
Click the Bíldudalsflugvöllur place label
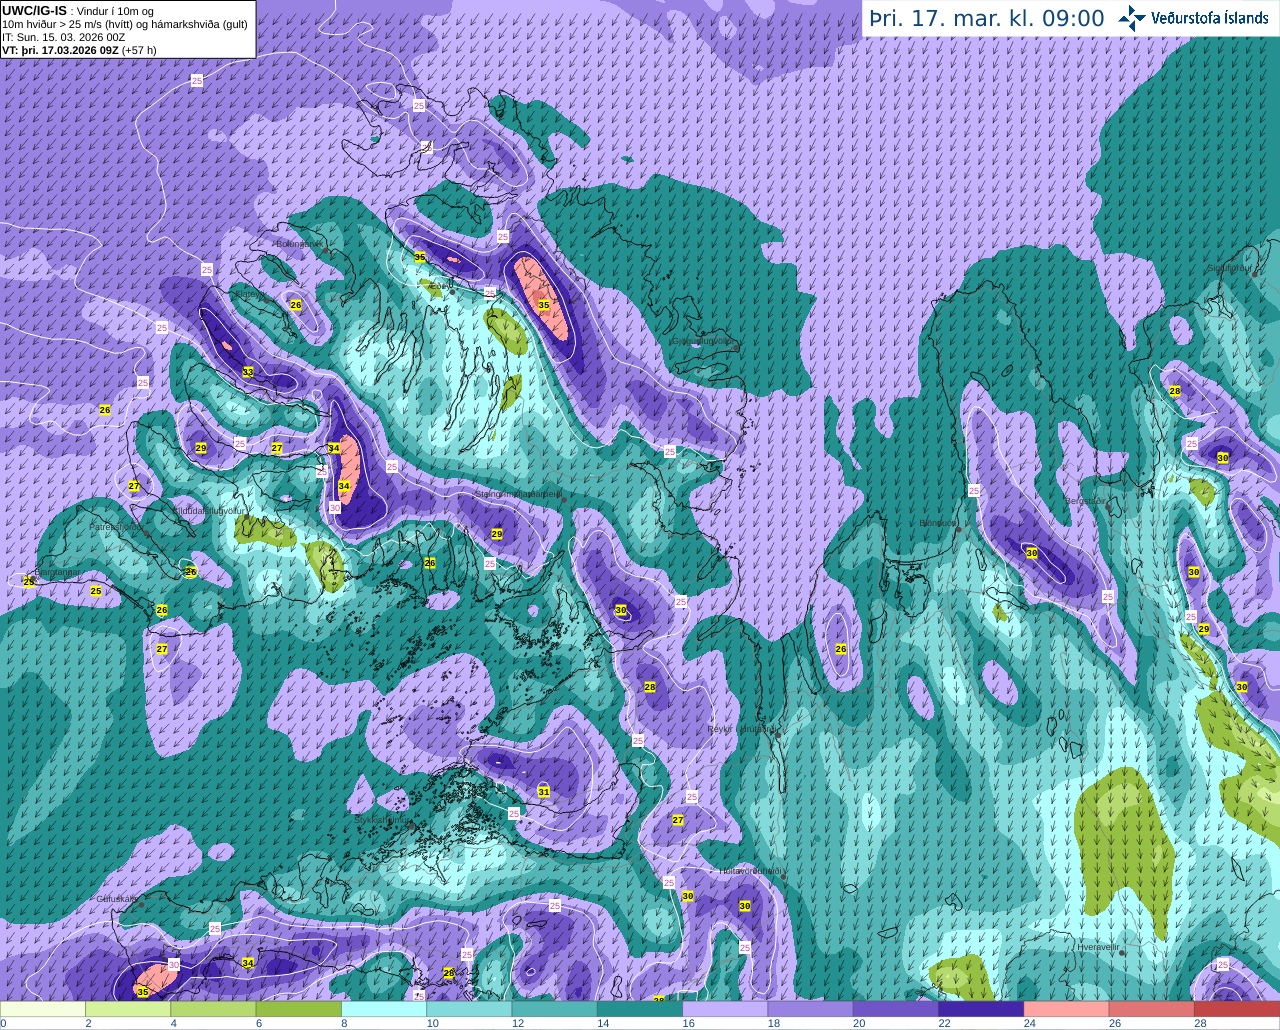[209, 510]
